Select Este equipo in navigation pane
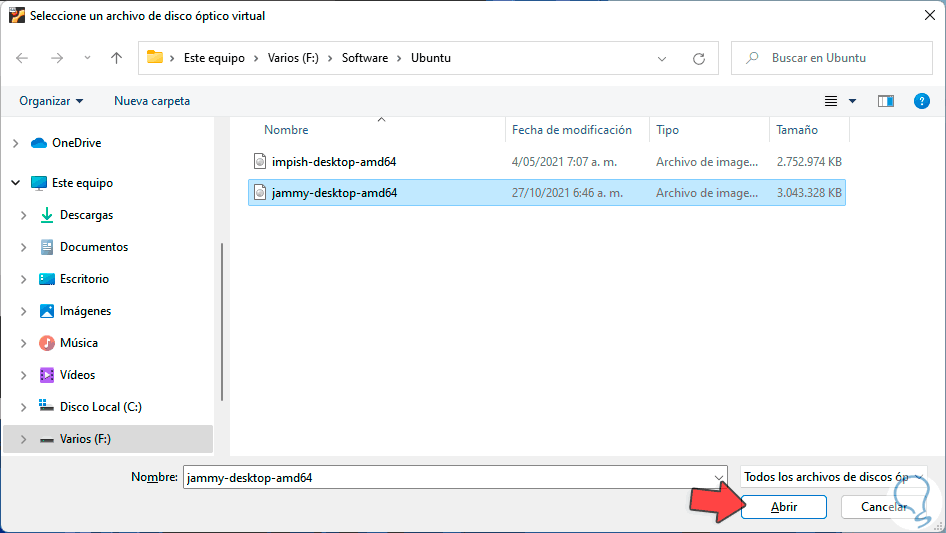Image resolution: width=946 pixels, height=533 pixels. coord(82,183)
